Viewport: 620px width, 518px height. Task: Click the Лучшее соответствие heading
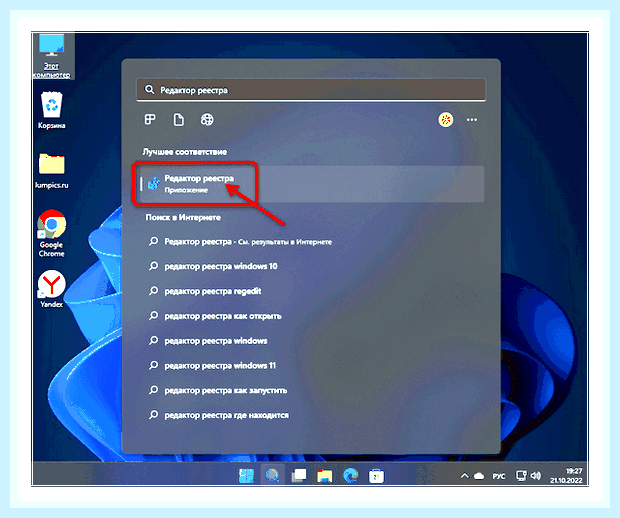click(x=185, y=152)
